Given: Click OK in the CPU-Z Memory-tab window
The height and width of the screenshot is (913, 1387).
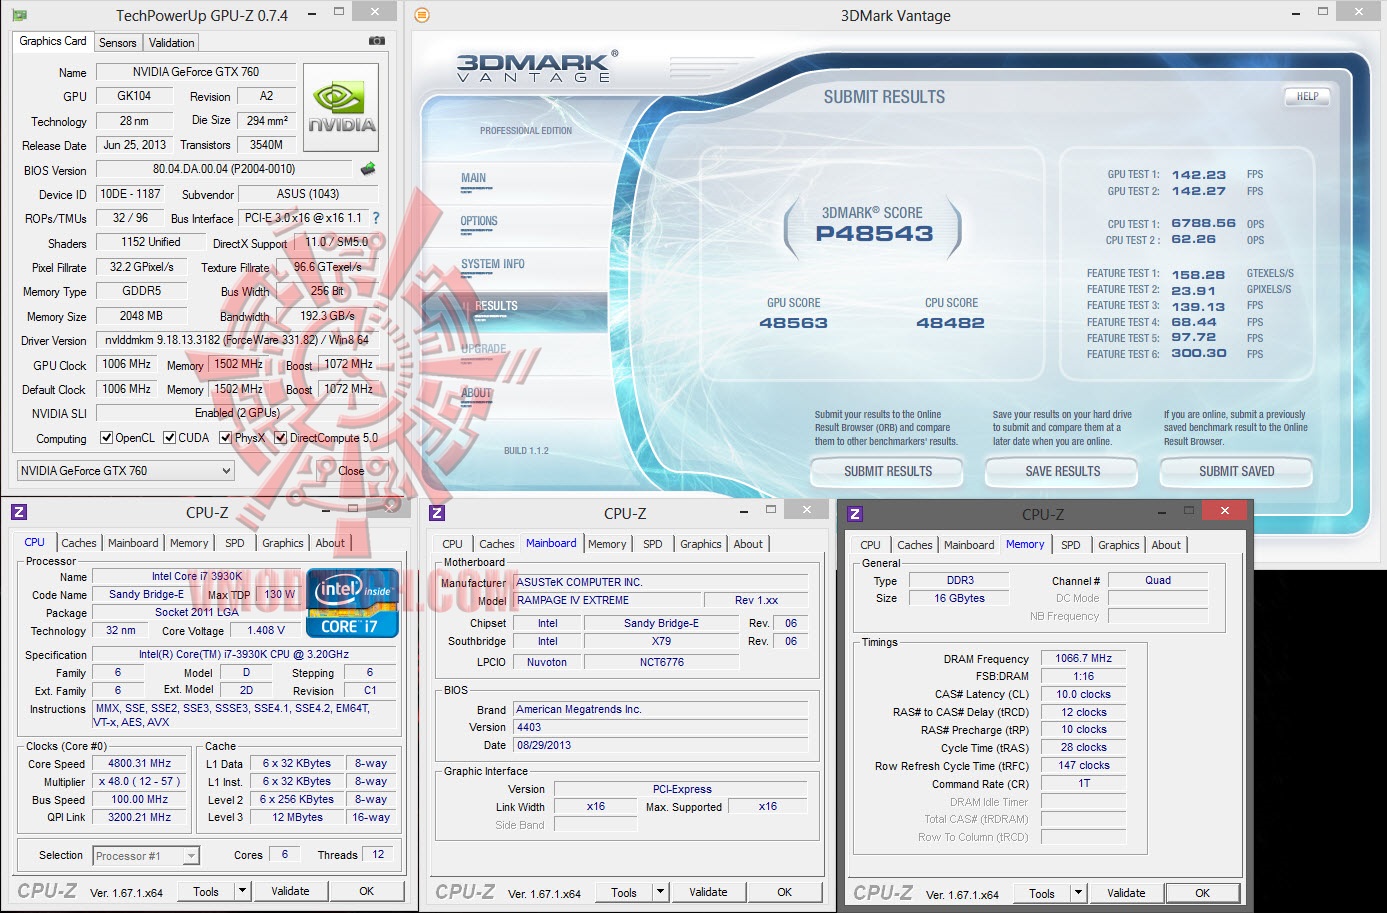Looking at the screenshot, I should pyautogui.click(x=1202, y=893).
